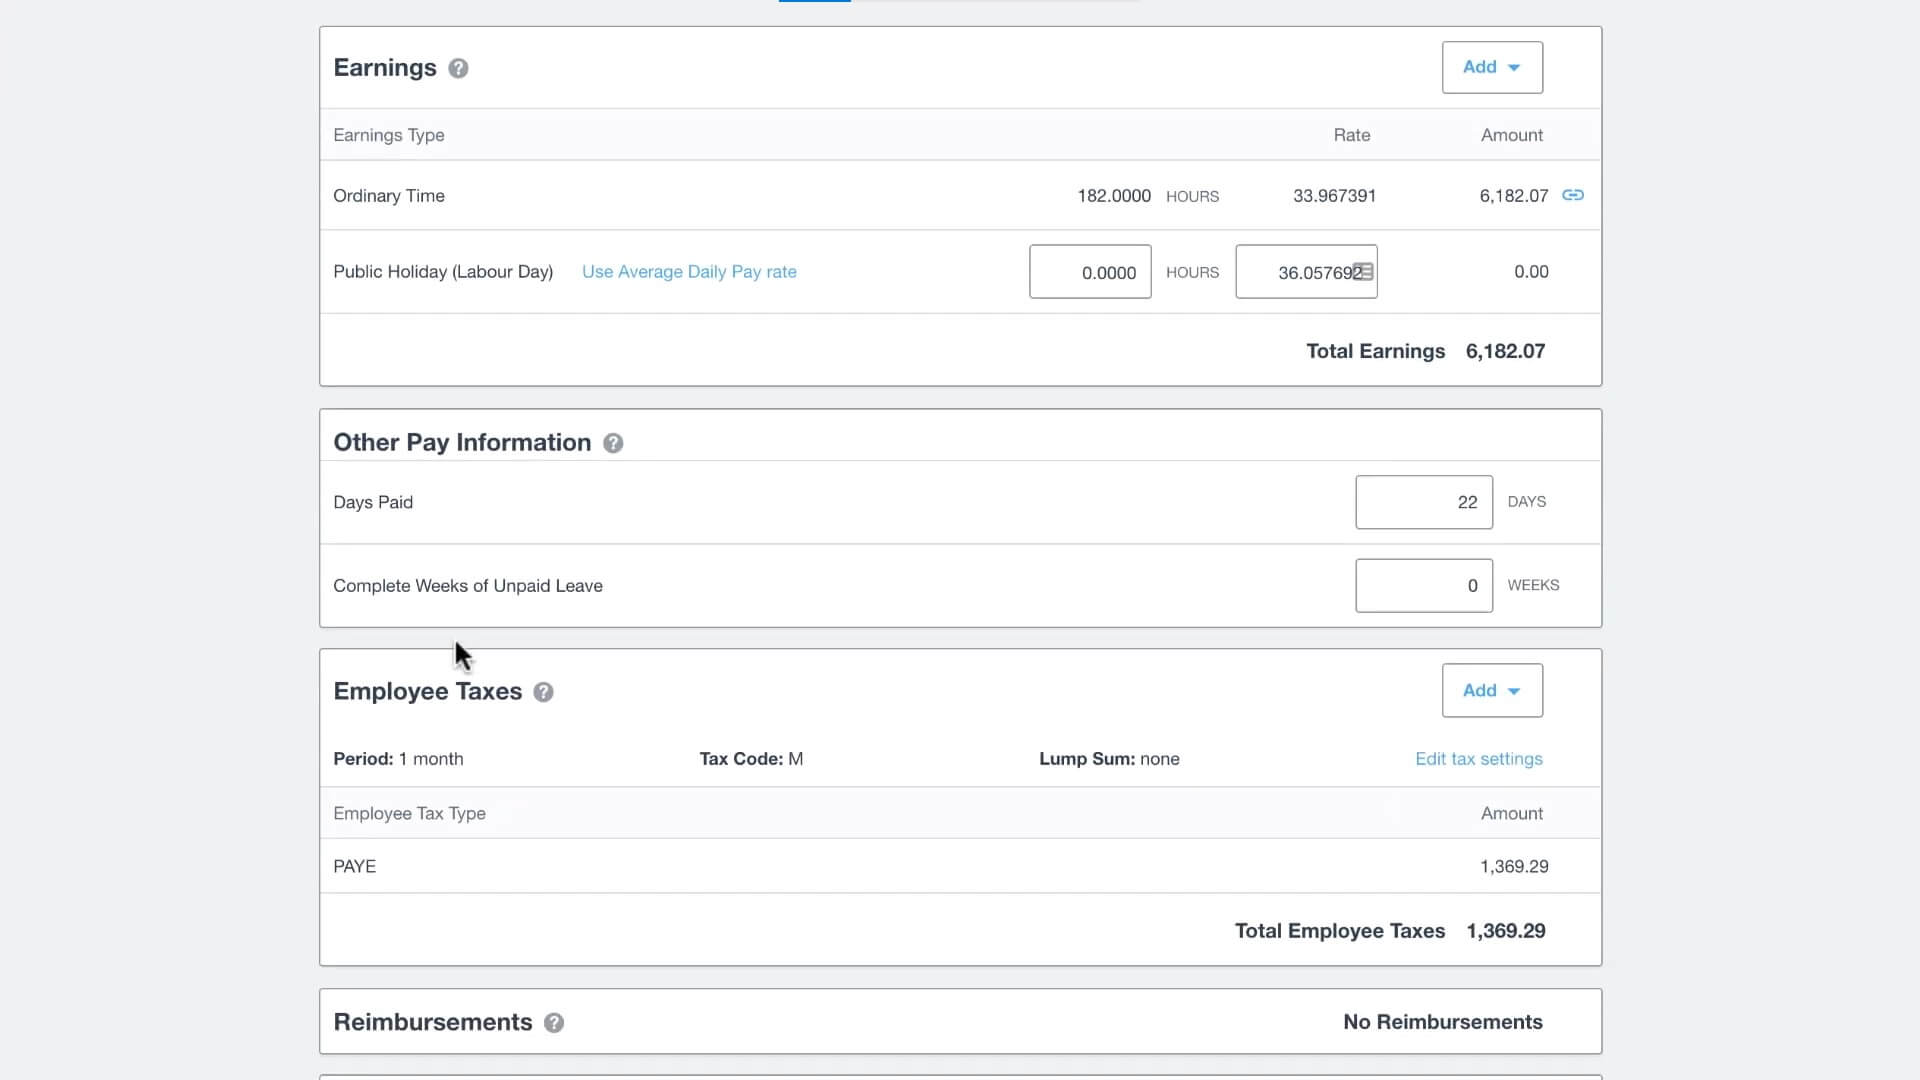Click the Earnings help question mark icon
Screen dimensions: 1920x1080
click(458, 68)
